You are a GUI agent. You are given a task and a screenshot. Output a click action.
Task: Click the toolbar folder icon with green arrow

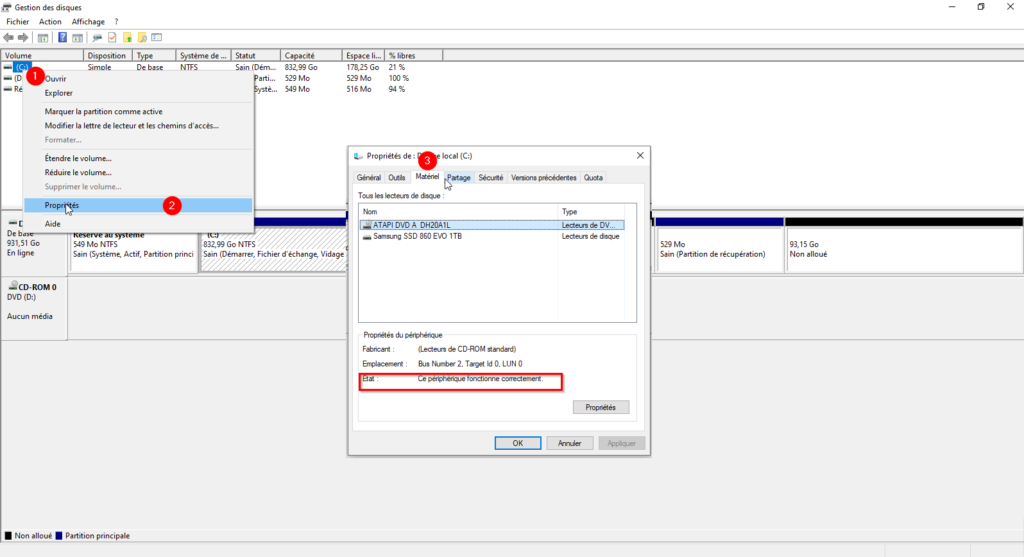click(127, 38)
